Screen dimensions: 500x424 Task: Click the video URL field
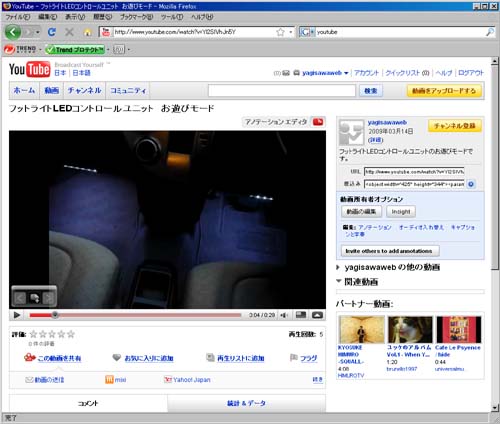(414, 172)
